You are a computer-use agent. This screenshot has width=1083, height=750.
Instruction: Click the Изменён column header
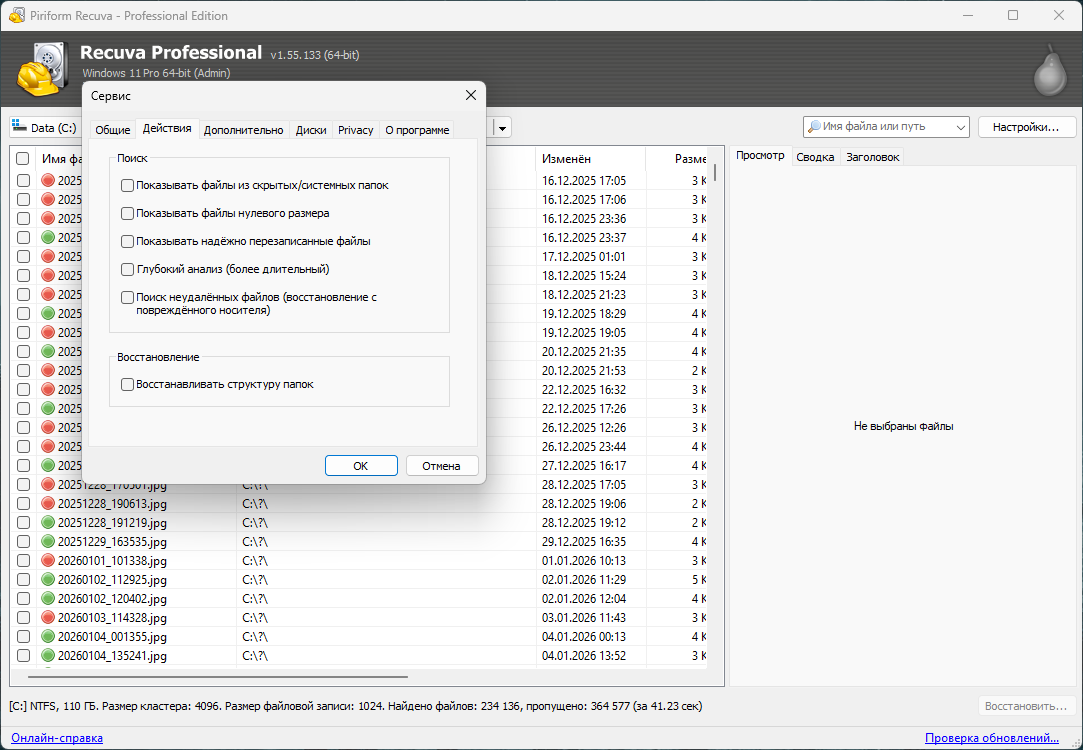[591, 159]
